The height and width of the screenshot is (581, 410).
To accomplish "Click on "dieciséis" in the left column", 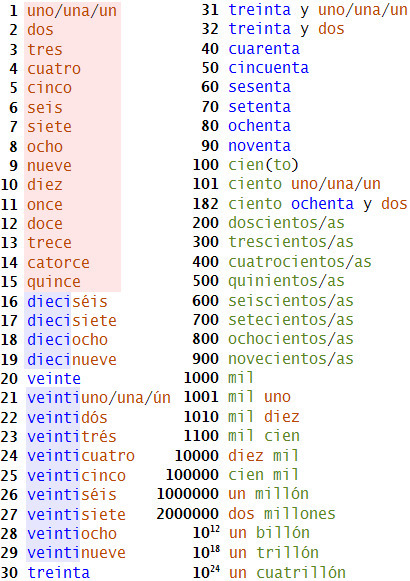I will pos(67,302).
